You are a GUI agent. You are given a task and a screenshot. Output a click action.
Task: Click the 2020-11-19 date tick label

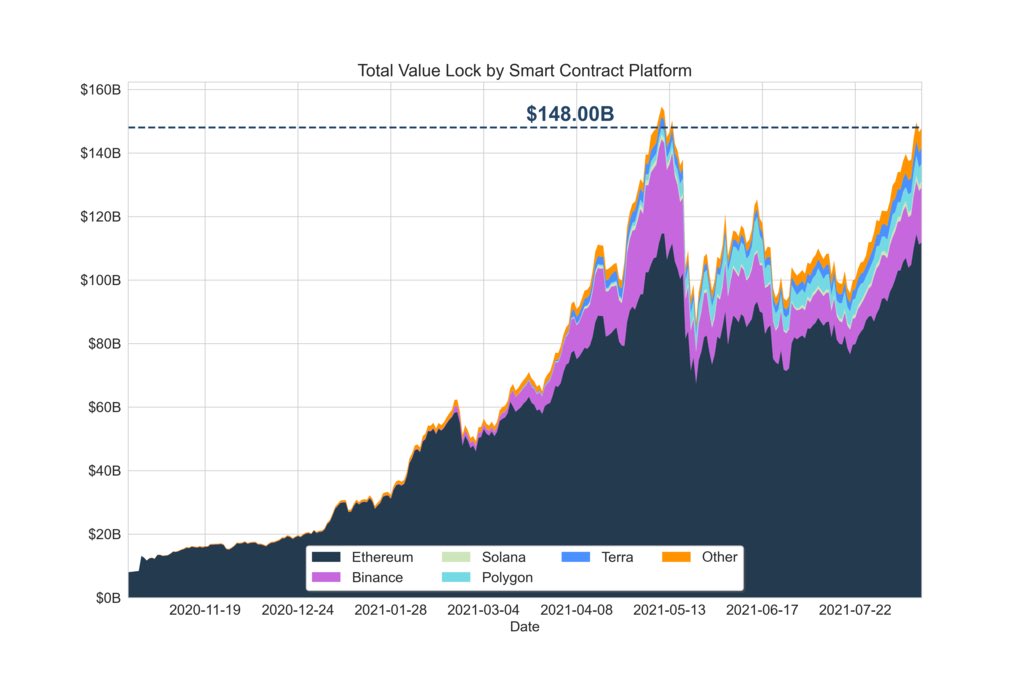205,610
